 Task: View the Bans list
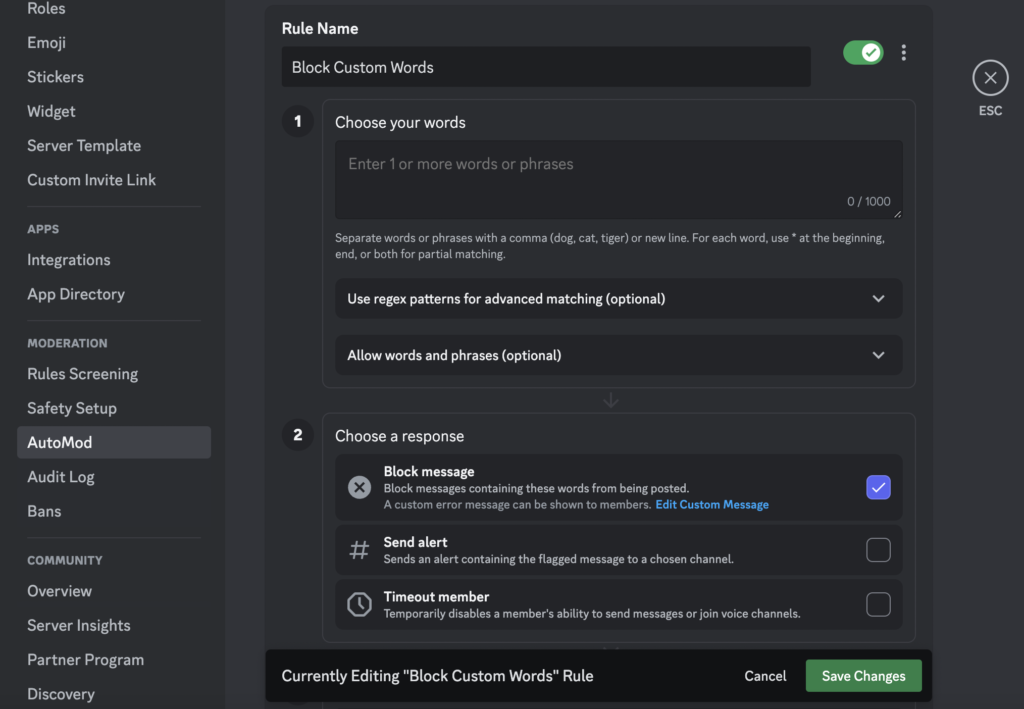(x=44, y=511)
